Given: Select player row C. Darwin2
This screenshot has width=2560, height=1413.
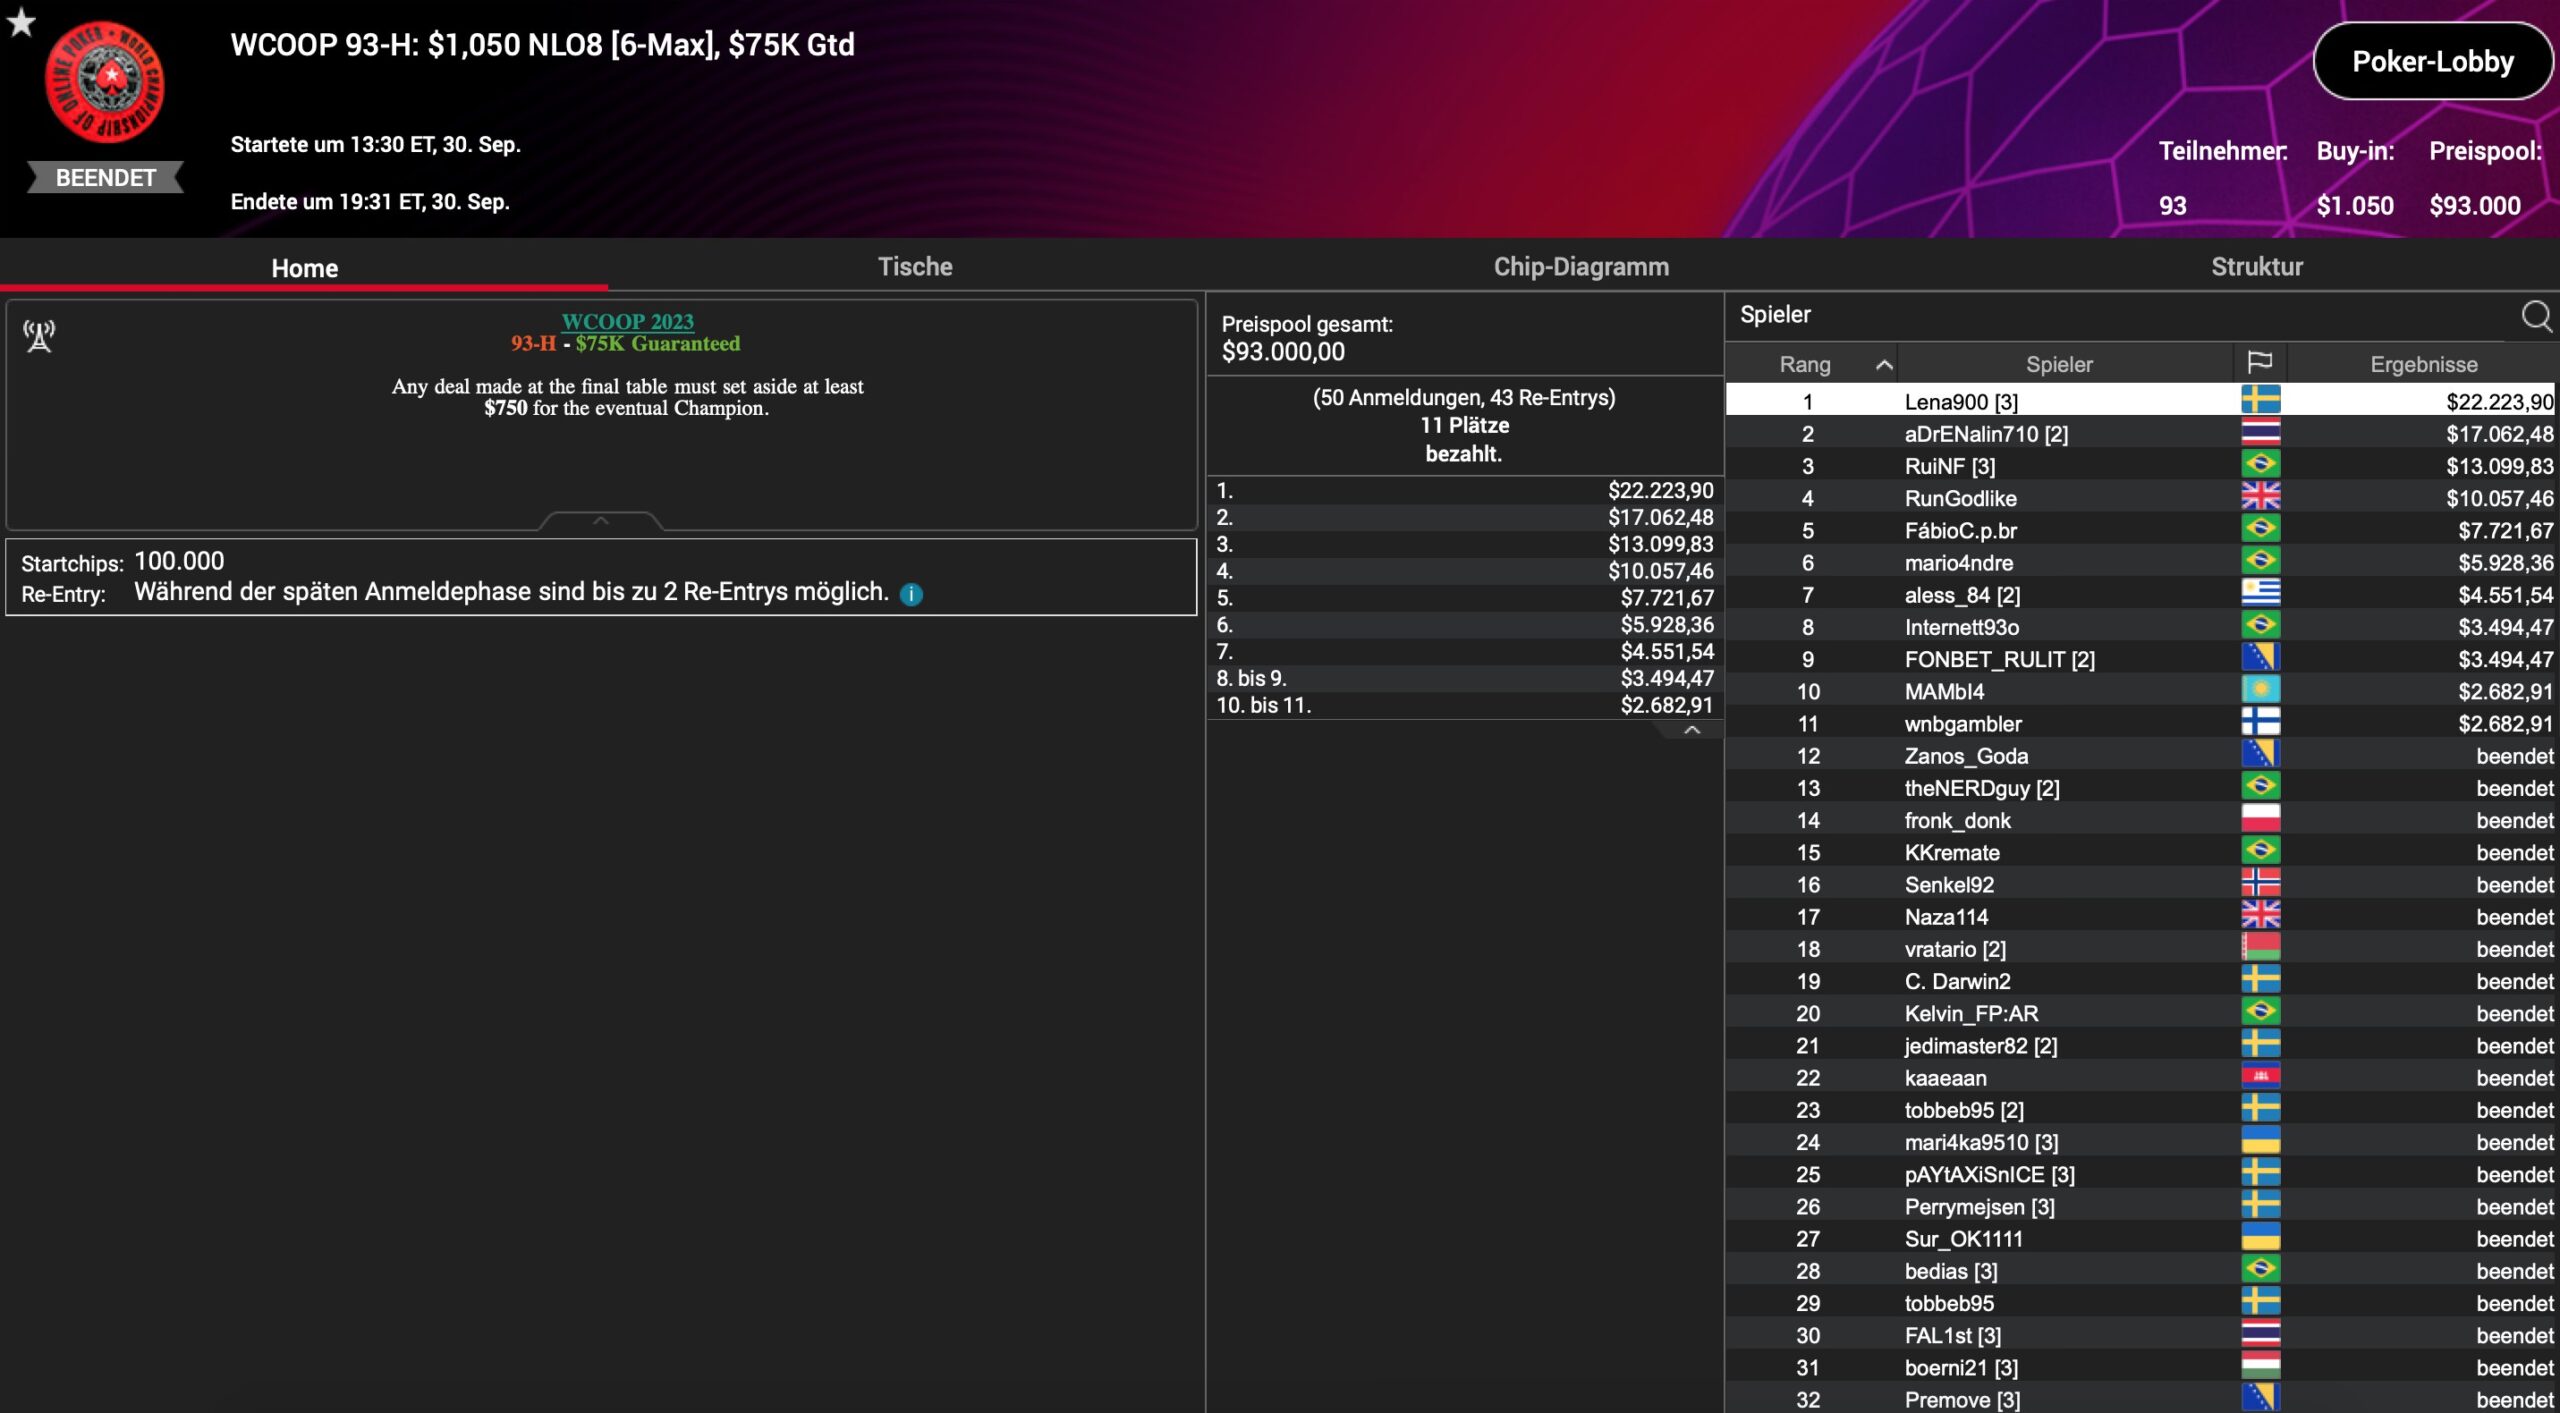Looking at the screenshot, I should (x=2140, y=980).
